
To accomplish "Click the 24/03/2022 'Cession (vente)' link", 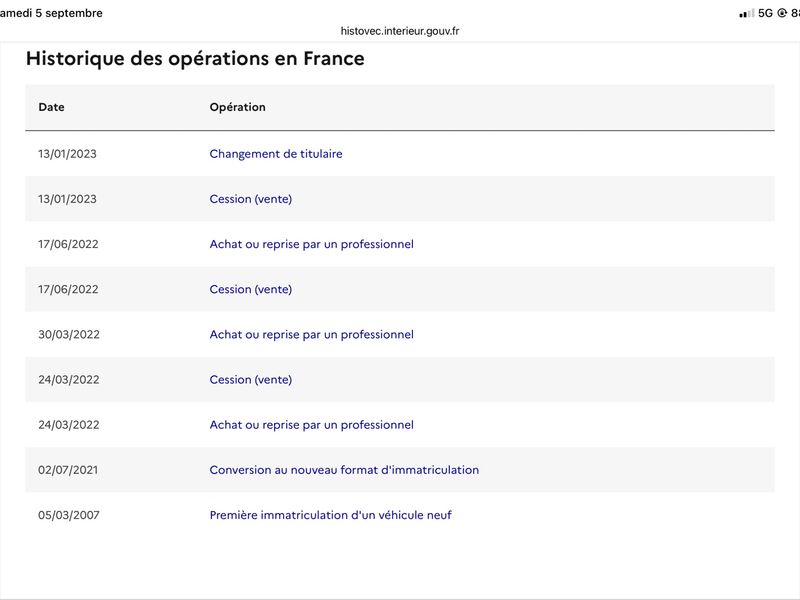I will point(251,380).
